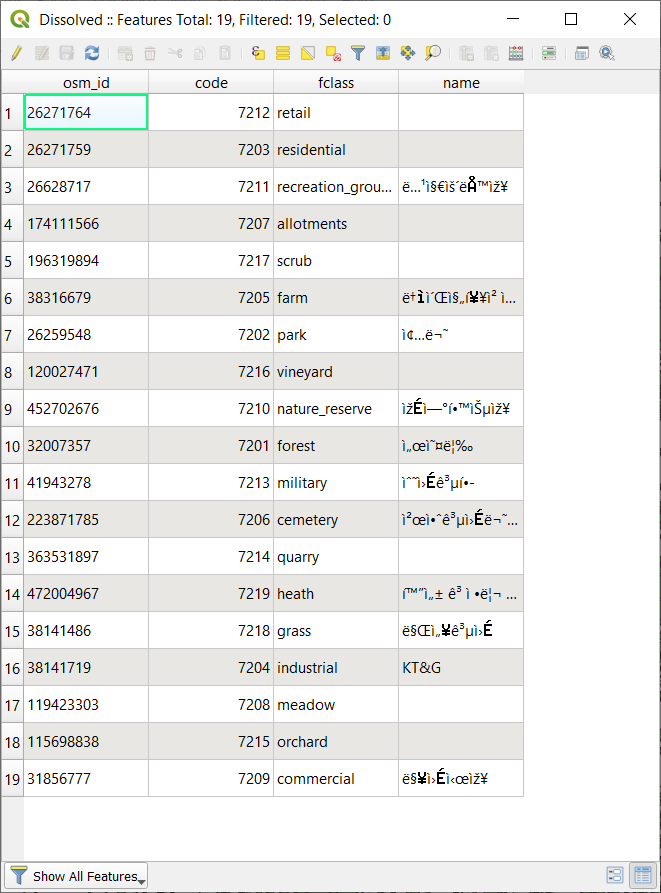Click the fclass cell 'orchard'

point(336,742)
